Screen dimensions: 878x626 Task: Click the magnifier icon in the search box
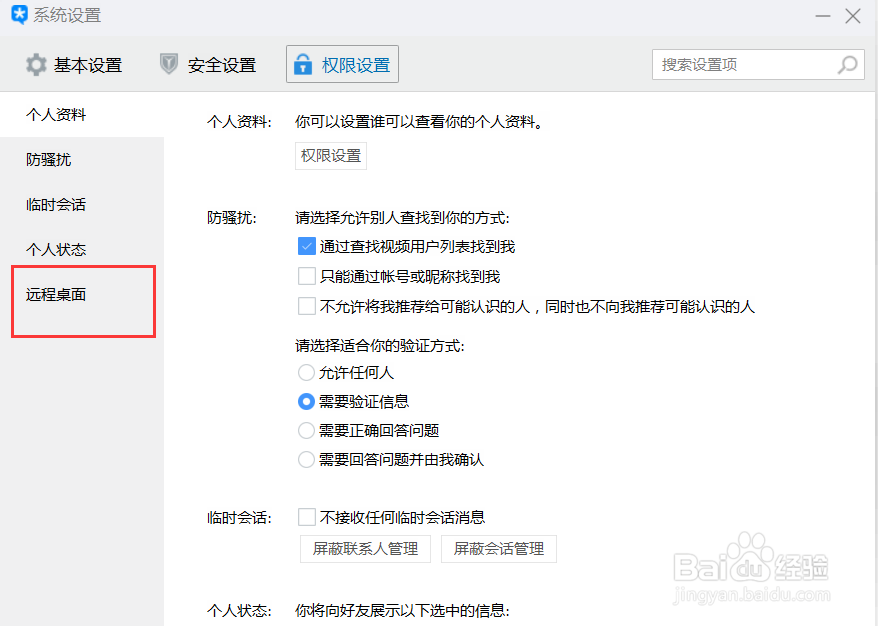coord(847,64)
